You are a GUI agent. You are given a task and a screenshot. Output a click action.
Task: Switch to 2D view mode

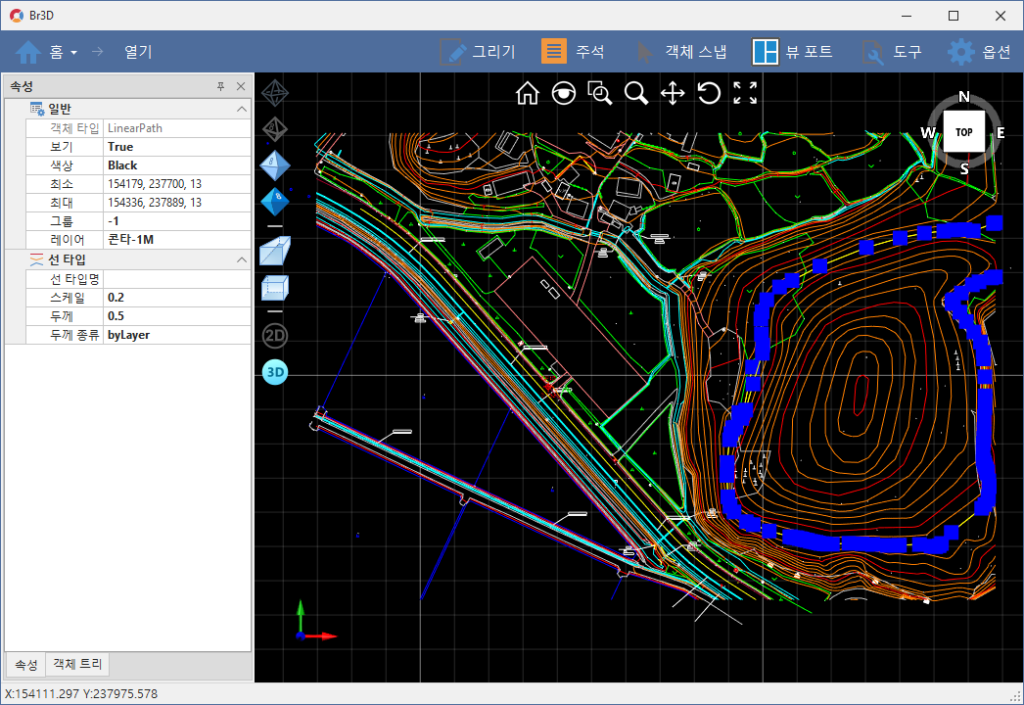274,336
